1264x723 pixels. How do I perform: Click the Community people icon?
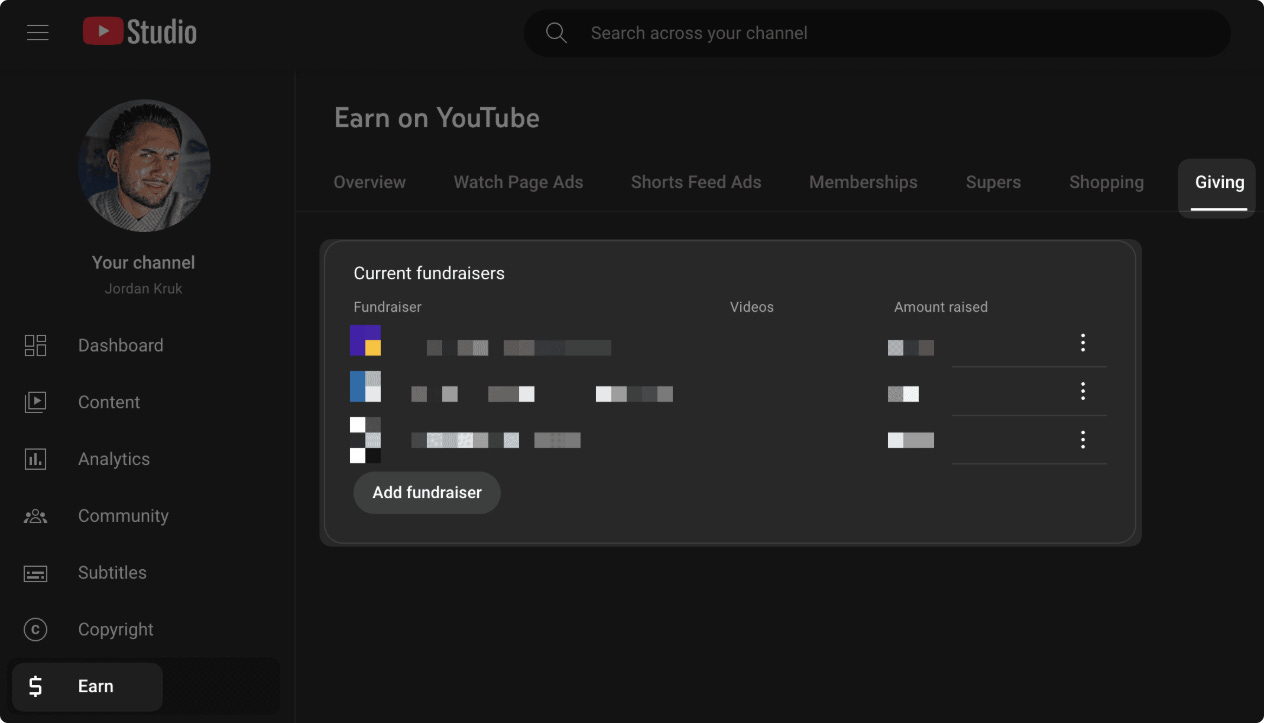click(35, 516)
